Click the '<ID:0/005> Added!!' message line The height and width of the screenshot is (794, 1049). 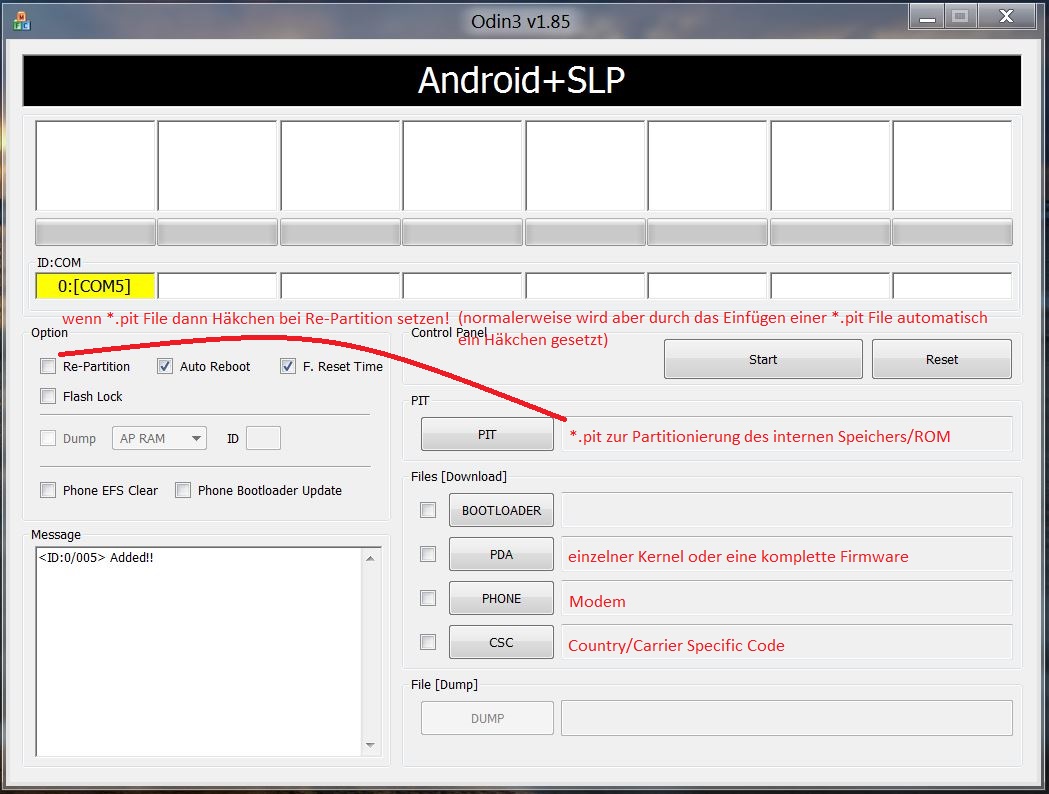[96, 557]
